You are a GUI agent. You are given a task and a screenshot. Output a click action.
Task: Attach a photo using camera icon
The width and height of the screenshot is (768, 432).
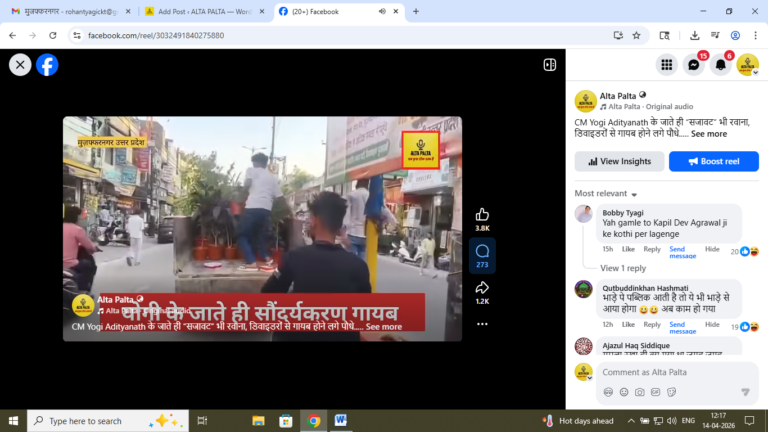click(x=639, y=392)
